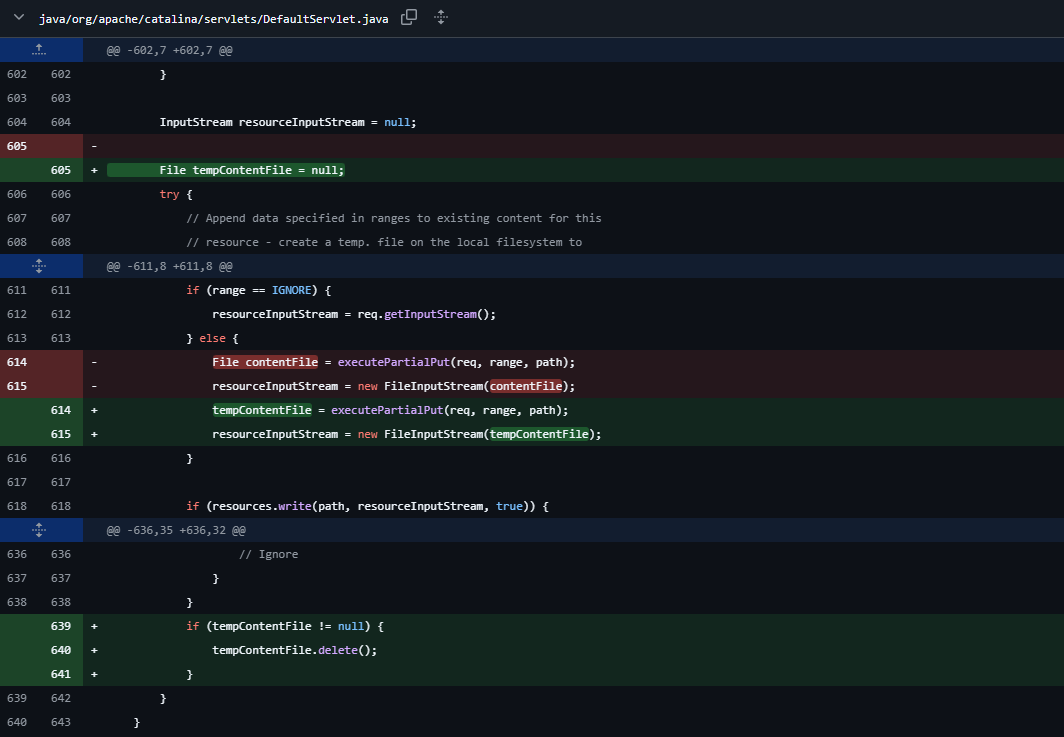This screenshot has height=737, width=1064.
Task: Click 'resourceInputStream = req.getInputStream();' line
Action: coord(354,314)
